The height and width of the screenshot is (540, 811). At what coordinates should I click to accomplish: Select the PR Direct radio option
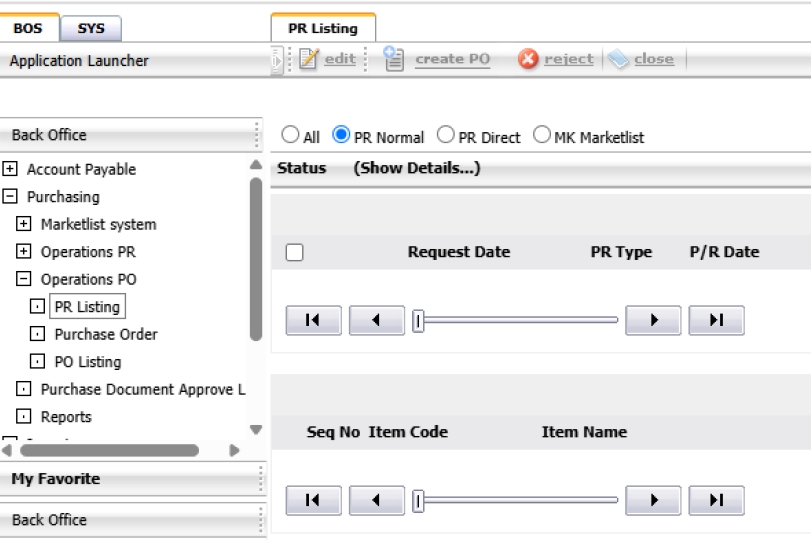[446, 135]
